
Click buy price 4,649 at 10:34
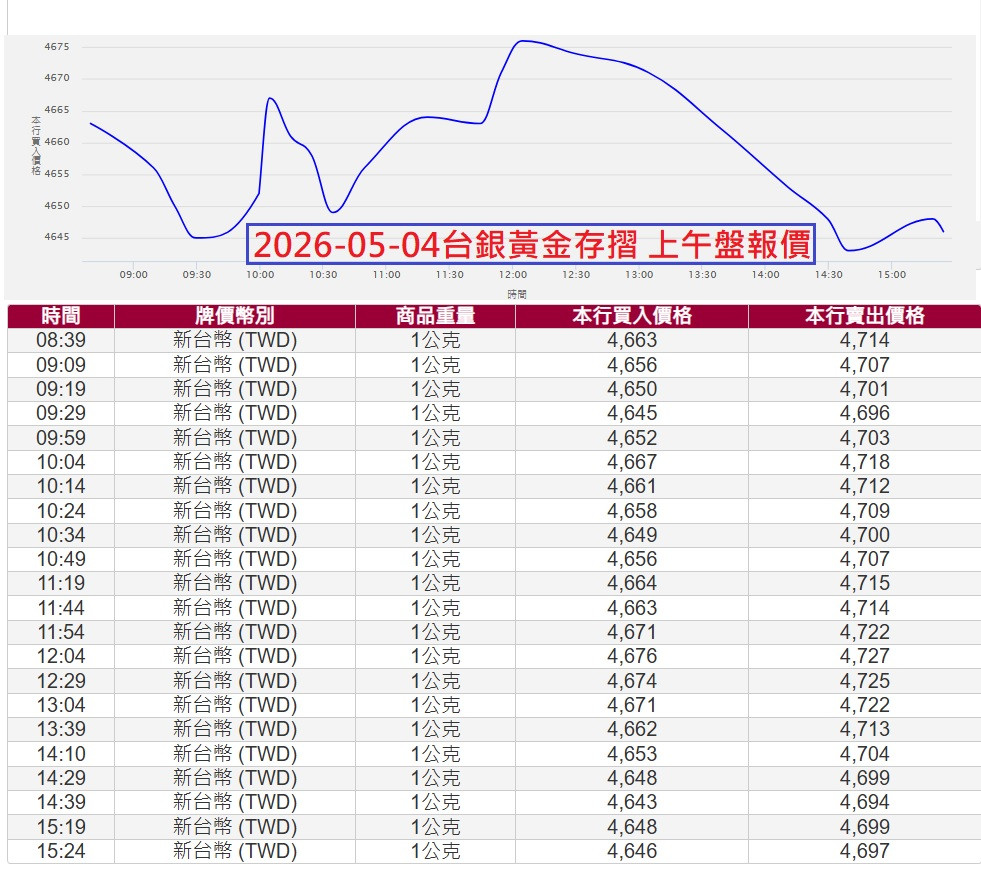coord(632,535)
